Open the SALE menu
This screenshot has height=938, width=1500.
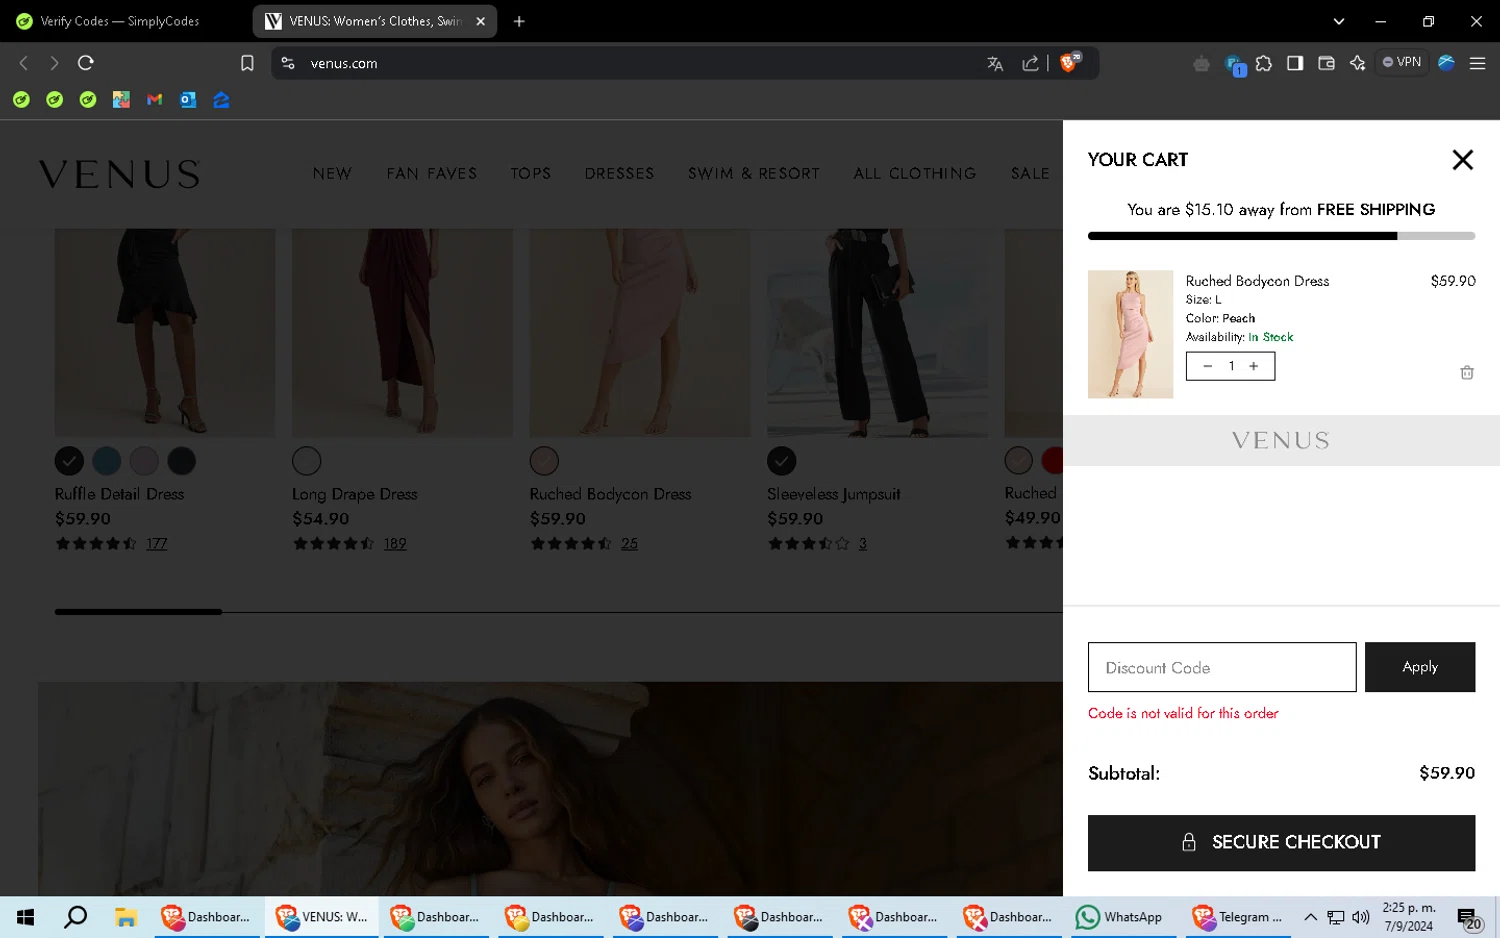pyautogui.click(x=1030, y=174)
